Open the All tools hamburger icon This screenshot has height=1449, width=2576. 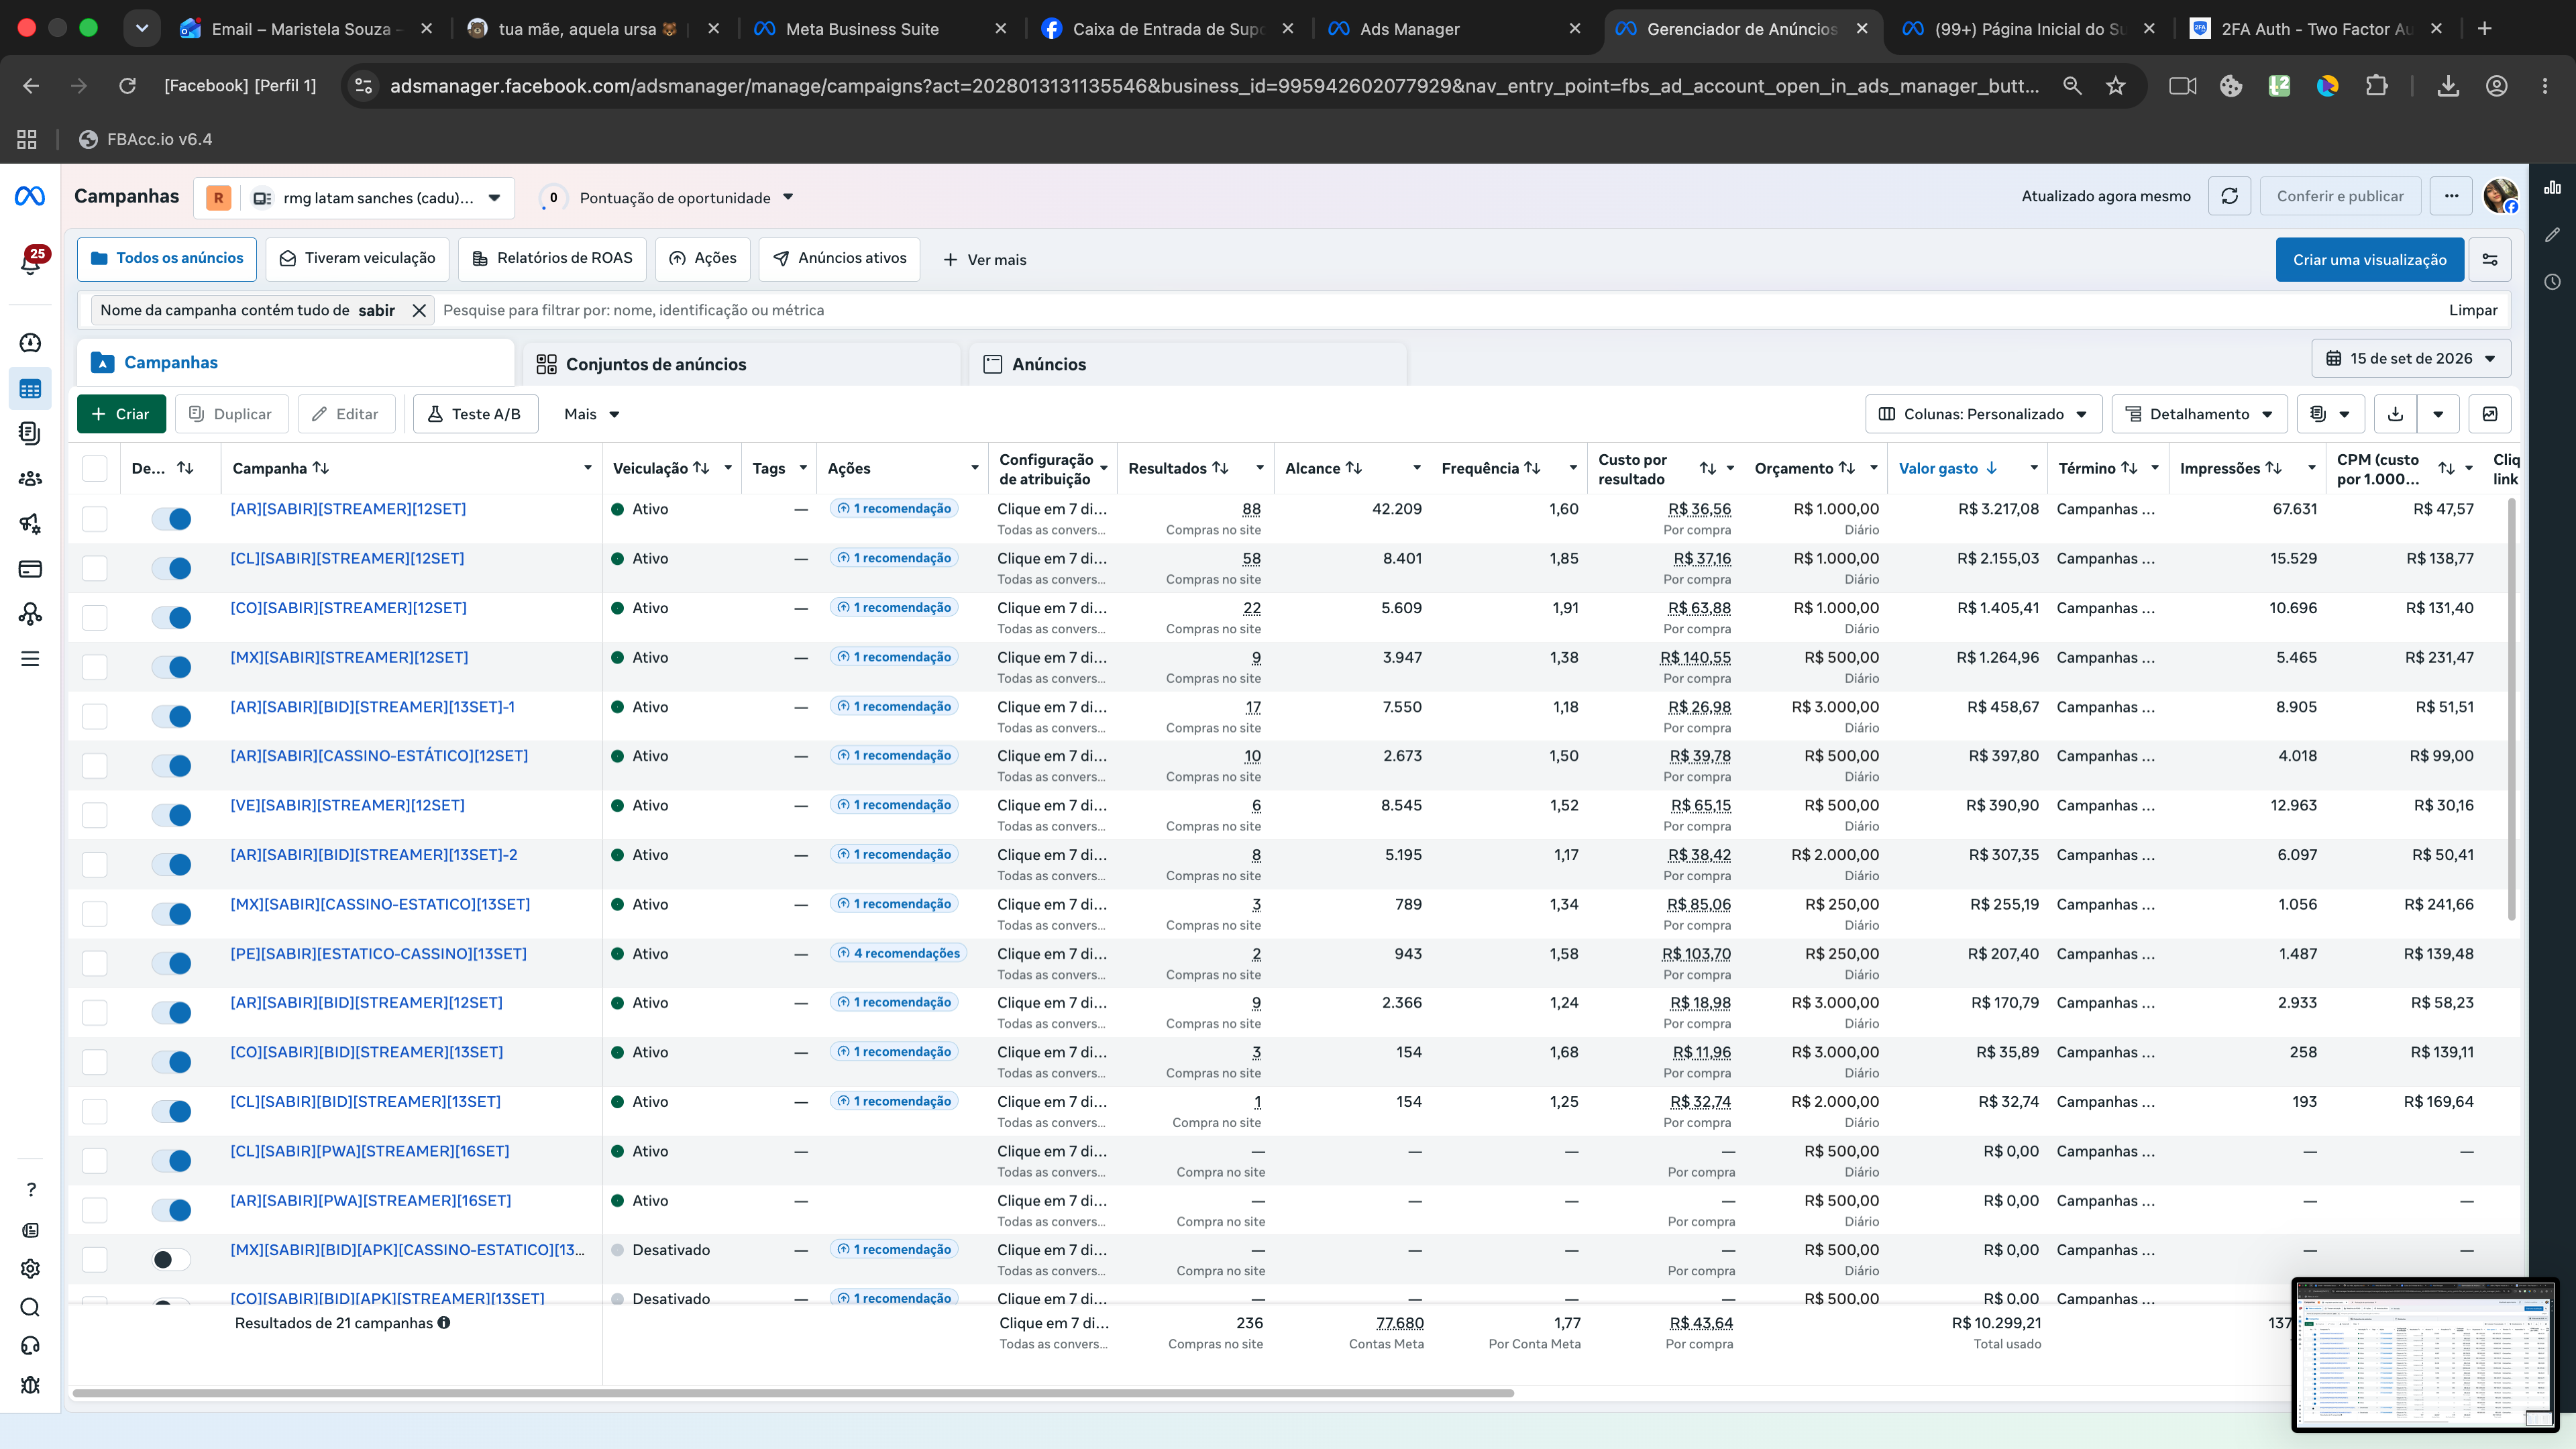point(30,659)
